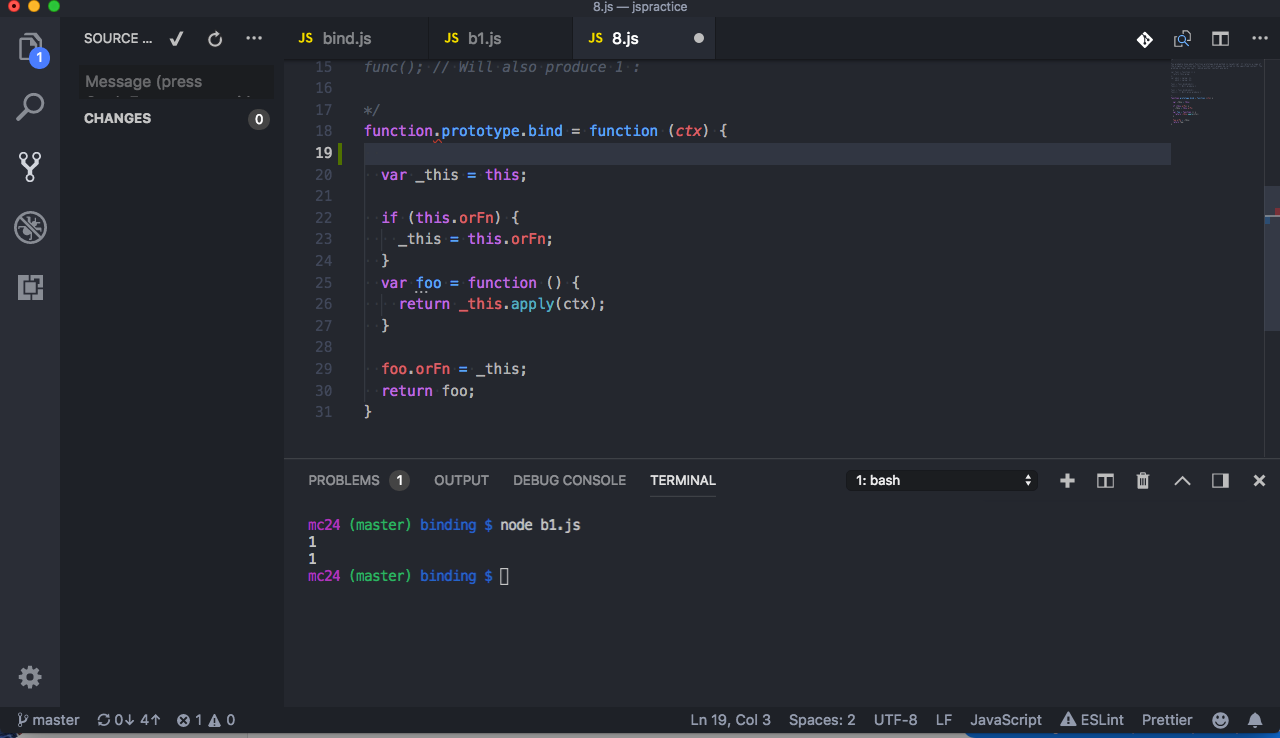This screenshot has height=738, width=1280.
Task: Click master branch in status bar
Action: [x=46, y=719]
